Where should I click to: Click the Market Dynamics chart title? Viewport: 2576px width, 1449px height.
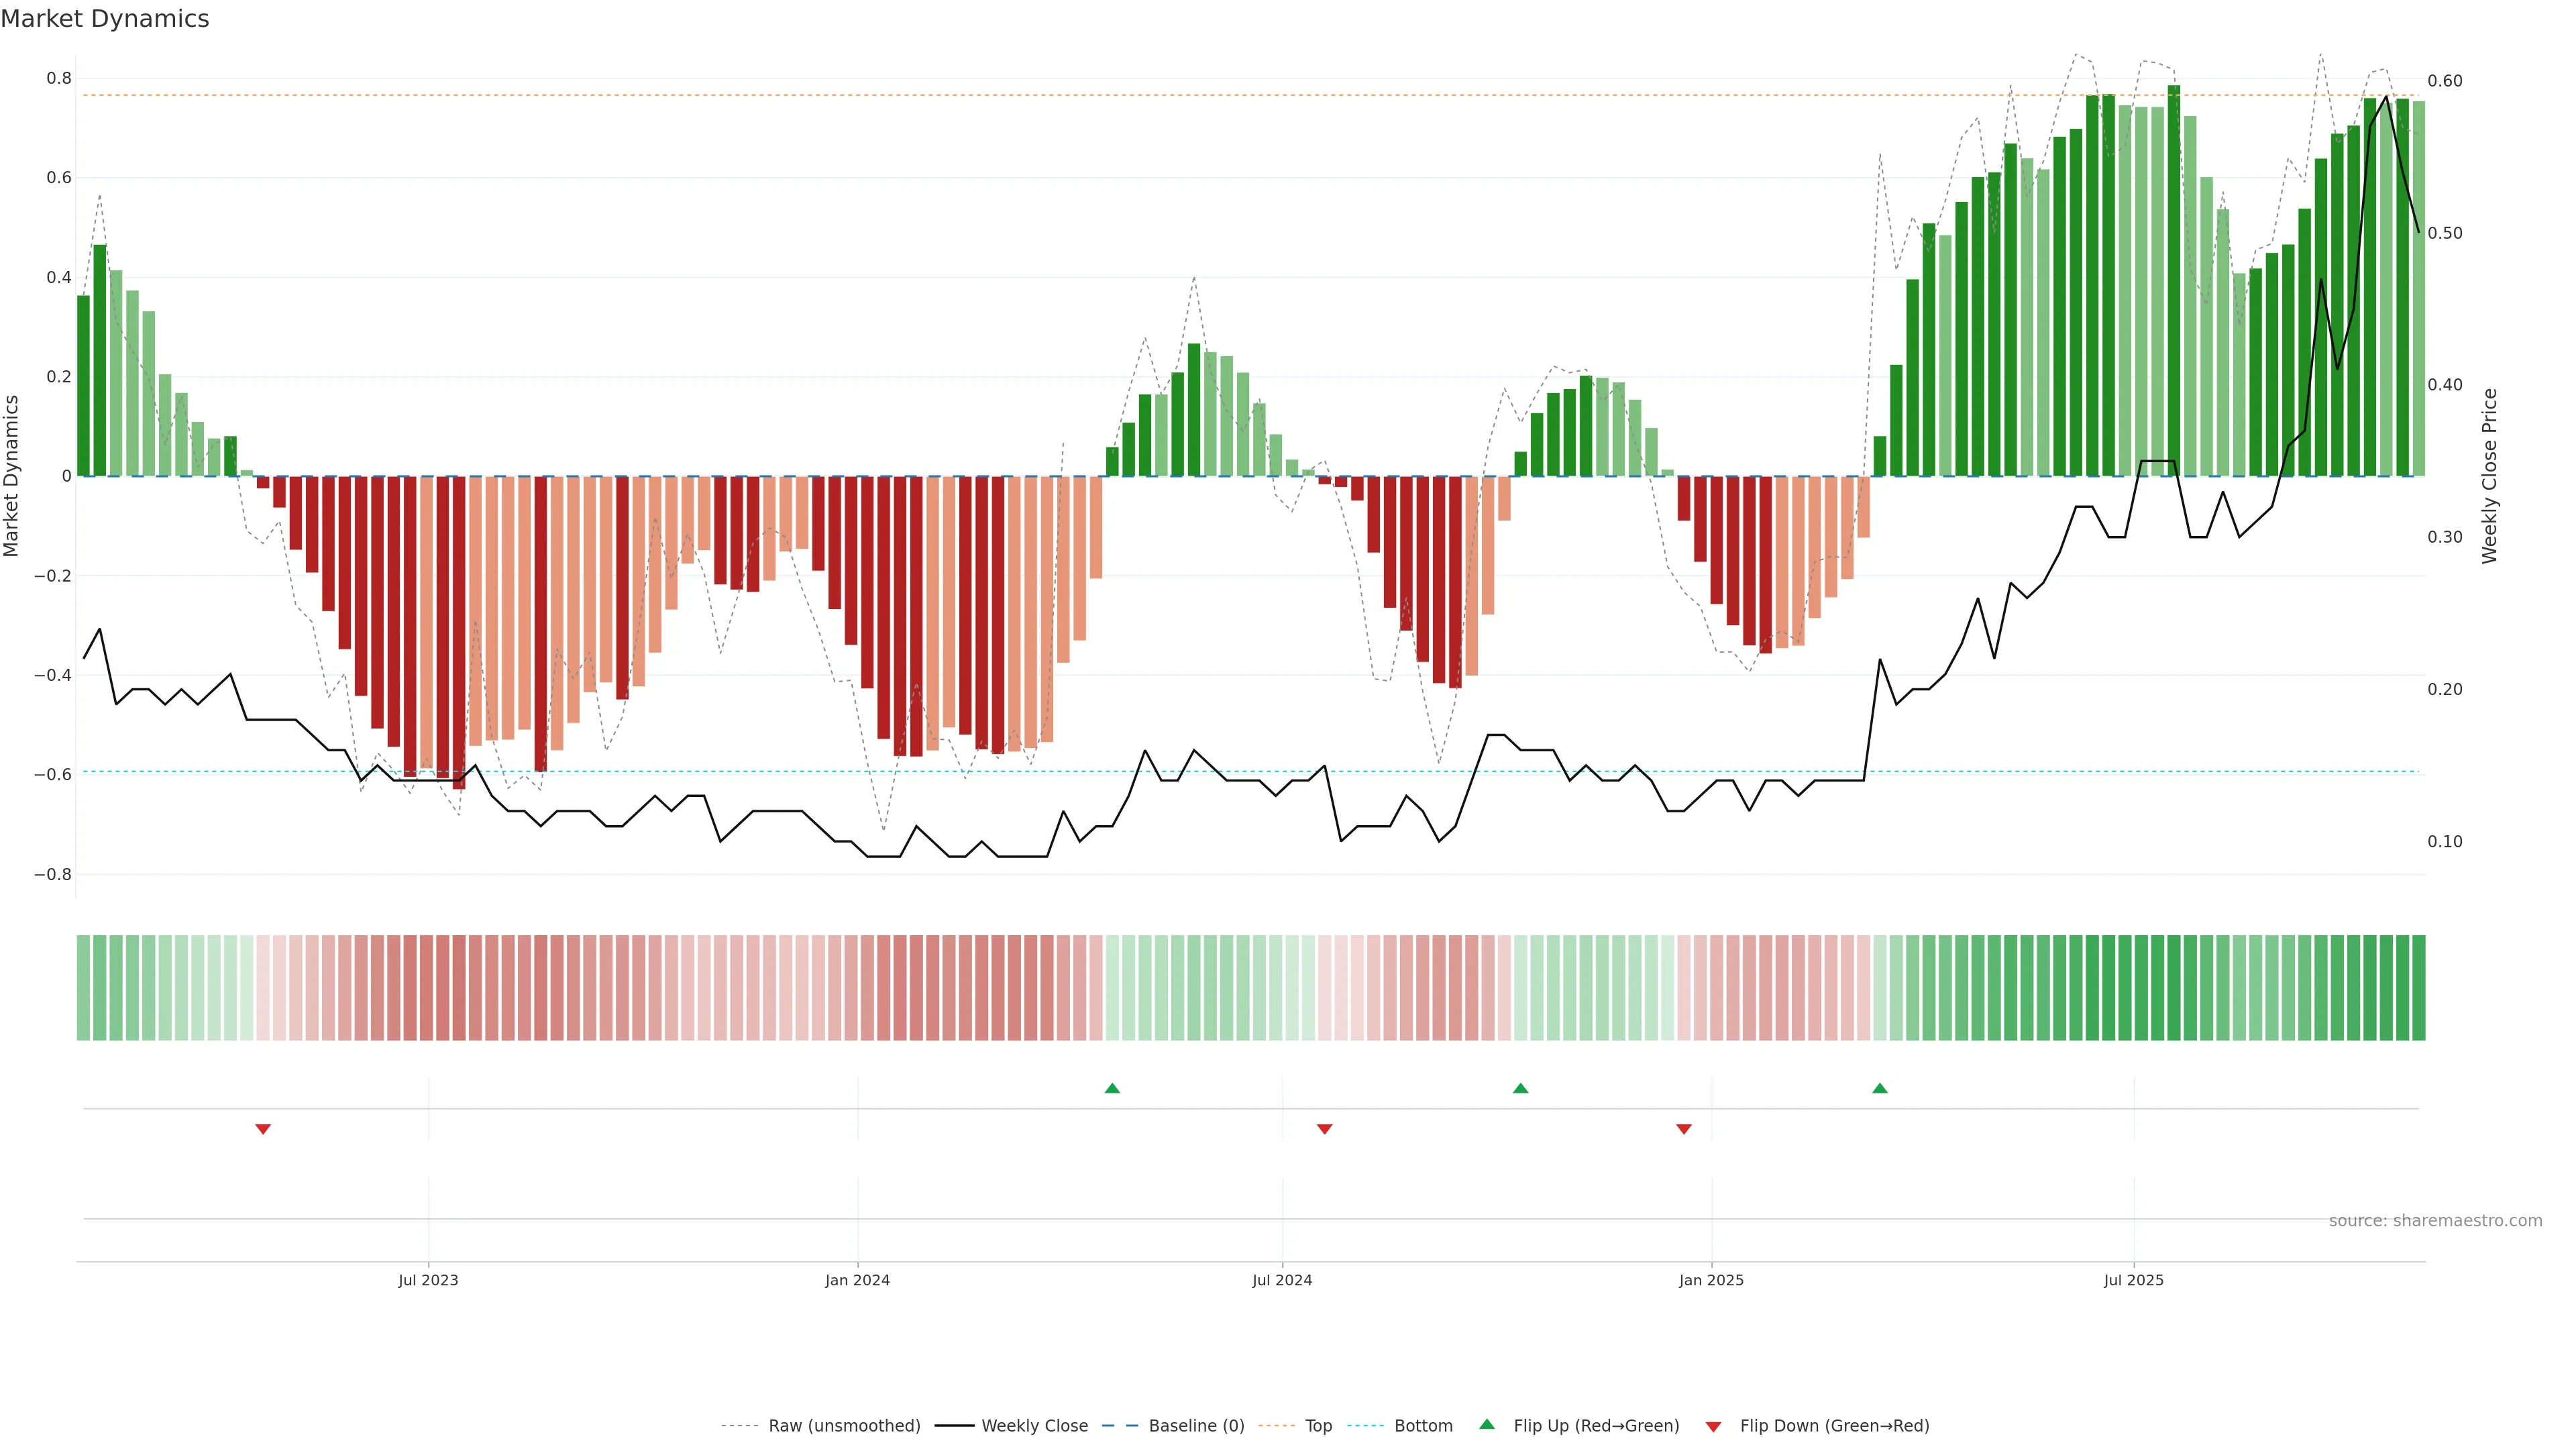pyautogui.click(x=105, y=19)
